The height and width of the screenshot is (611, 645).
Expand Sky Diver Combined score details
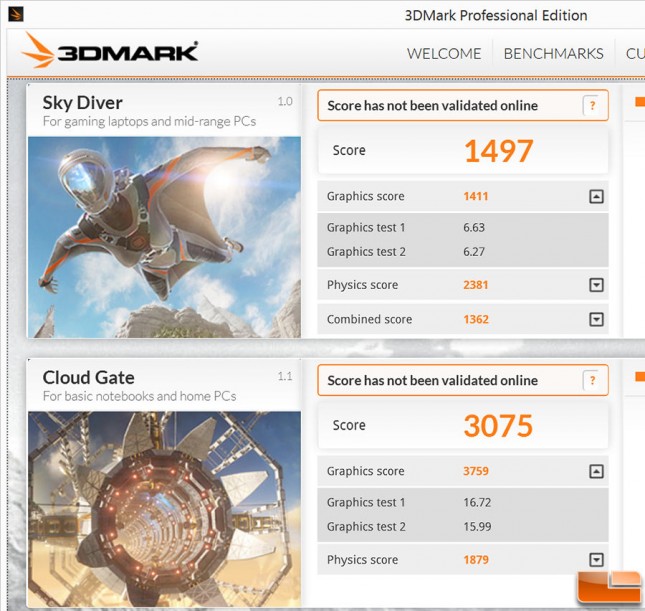596,319
